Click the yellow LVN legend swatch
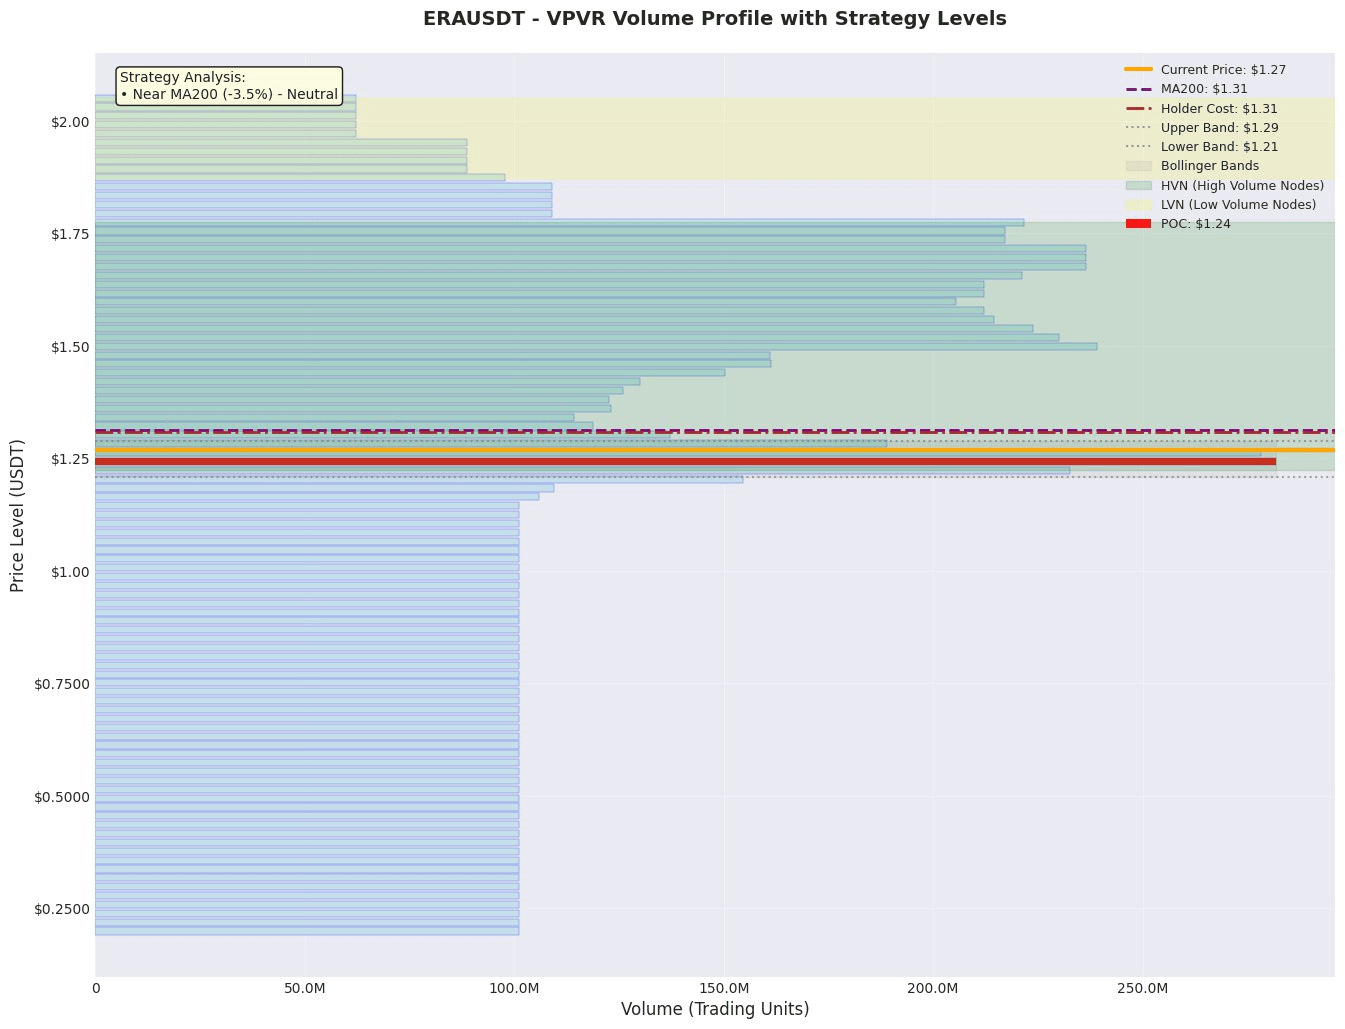Viewport: 1345px width, 1029px height. pos(1139,204)
